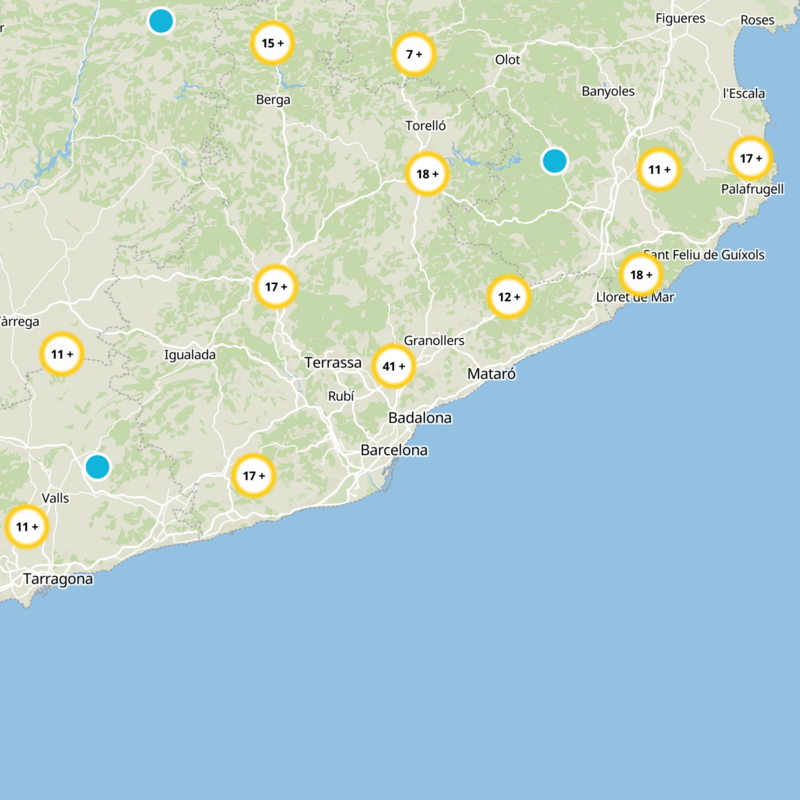Click the Rubí town label
800x800 pixels.
tap(341, 396)
